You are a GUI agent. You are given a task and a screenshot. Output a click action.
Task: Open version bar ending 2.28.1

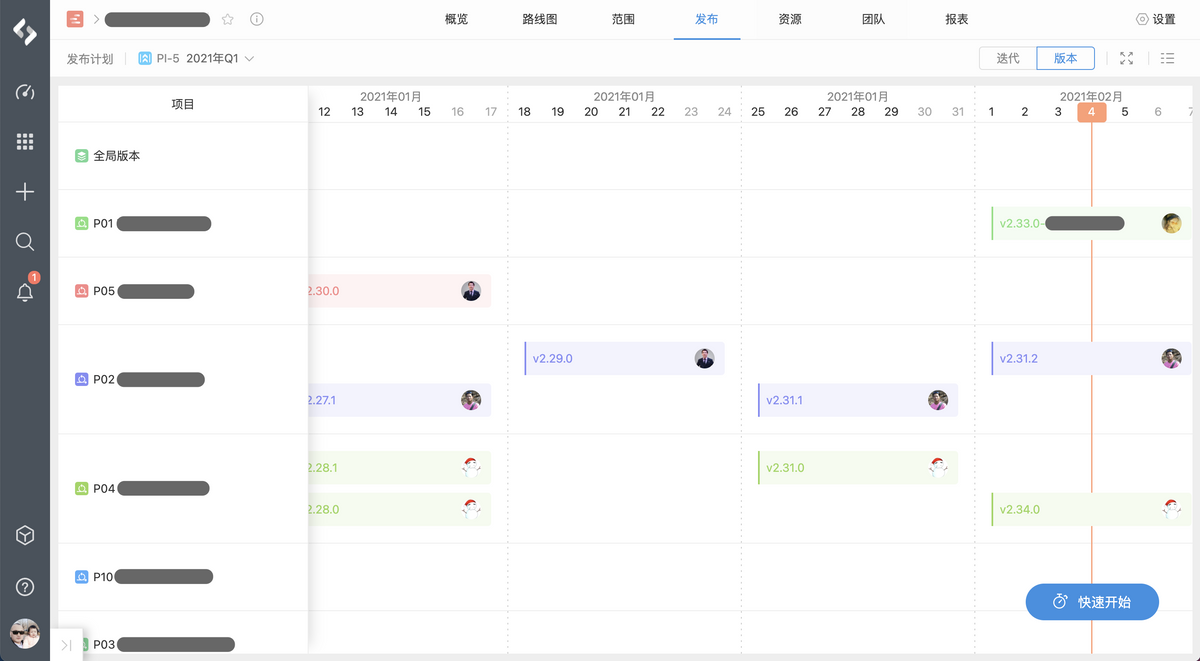(400, 467)
